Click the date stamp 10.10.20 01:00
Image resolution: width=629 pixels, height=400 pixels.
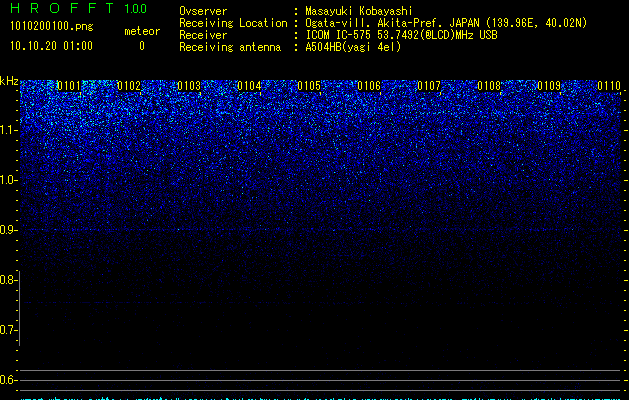coord(51,46)
